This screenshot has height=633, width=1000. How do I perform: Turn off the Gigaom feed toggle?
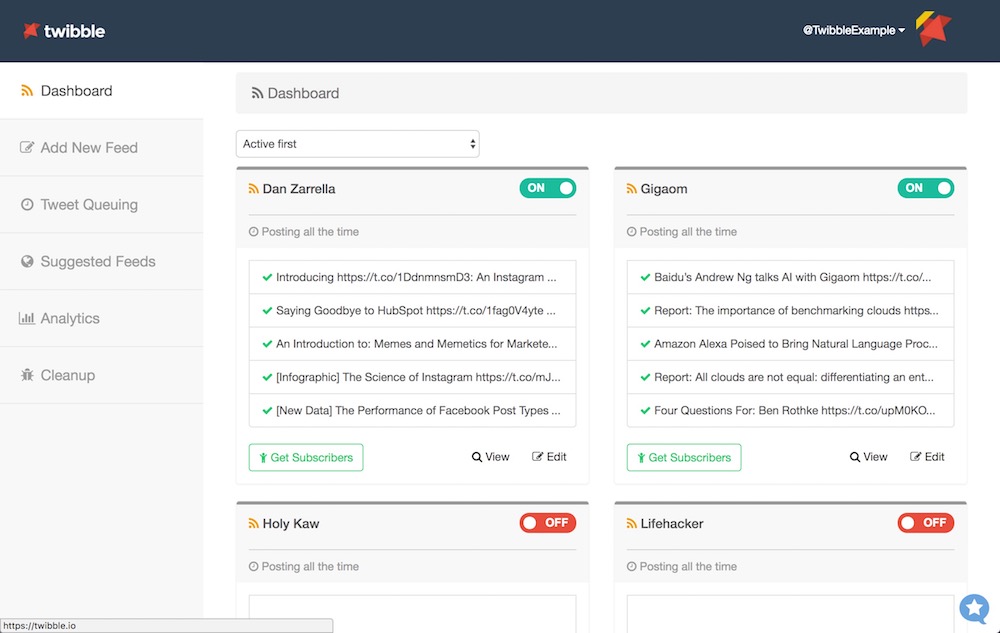926,188
